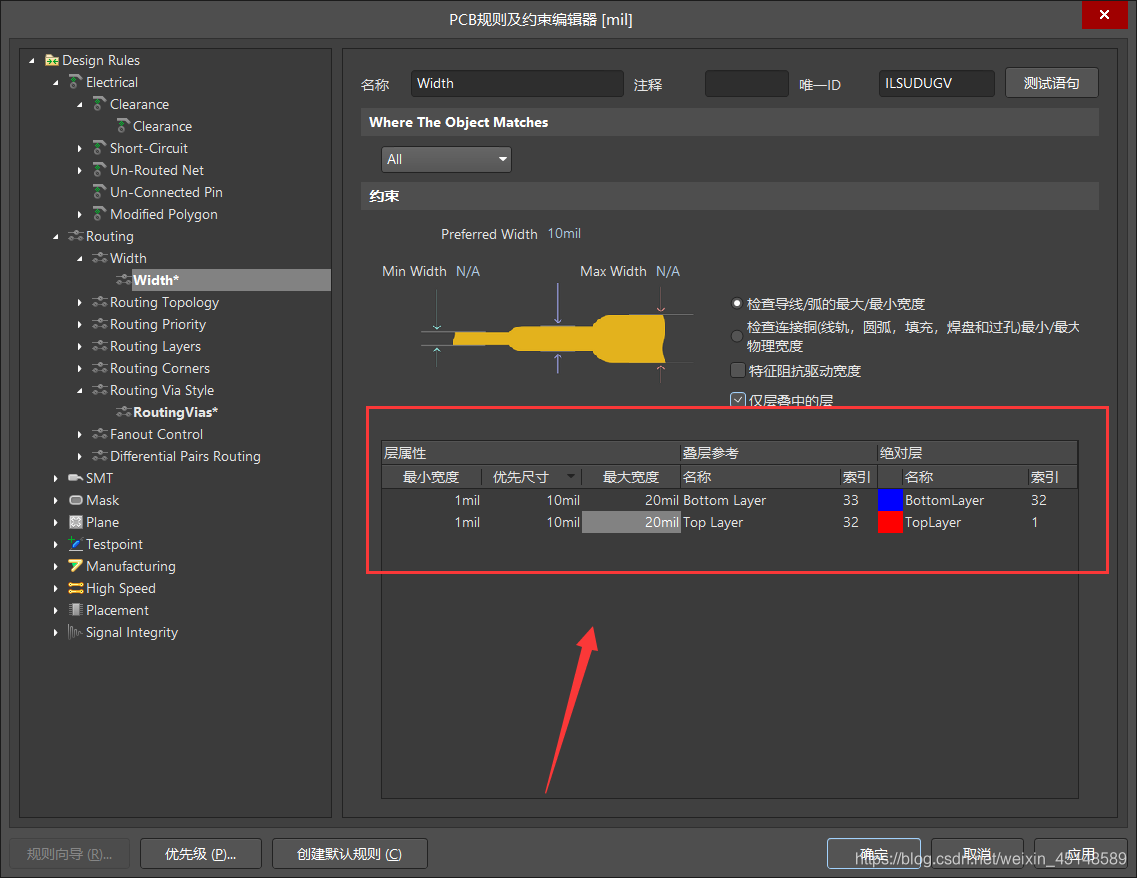Toggle the 仅层叠中的层 checkbox
1137x878 pixels.
tap(738, 400)
